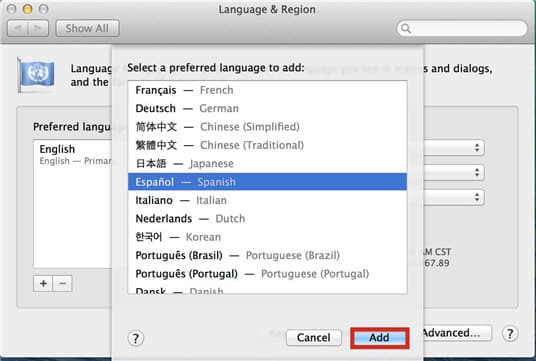
Task: Open help from the sheet's question mark
Action: click(x=136, y=338)
